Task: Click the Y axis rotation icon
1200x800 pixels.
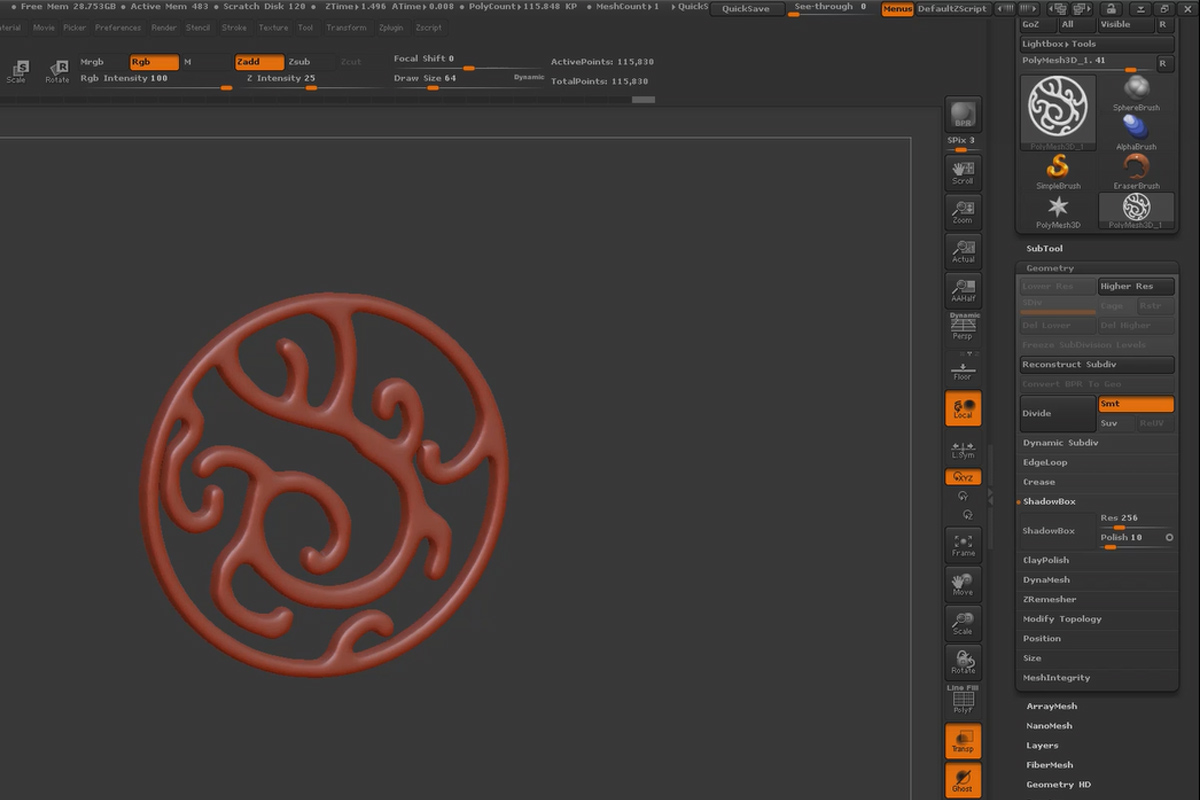Action: point(963,496)
